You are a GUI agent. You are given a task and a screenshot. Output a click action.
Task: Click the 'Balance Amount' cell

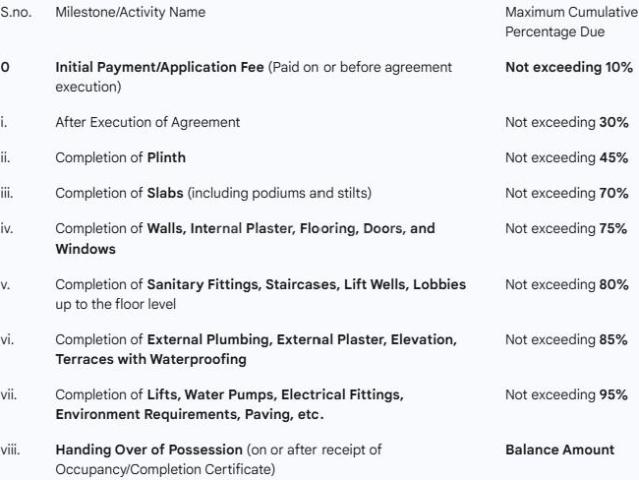pyautogui.click(x=560, y=450)
